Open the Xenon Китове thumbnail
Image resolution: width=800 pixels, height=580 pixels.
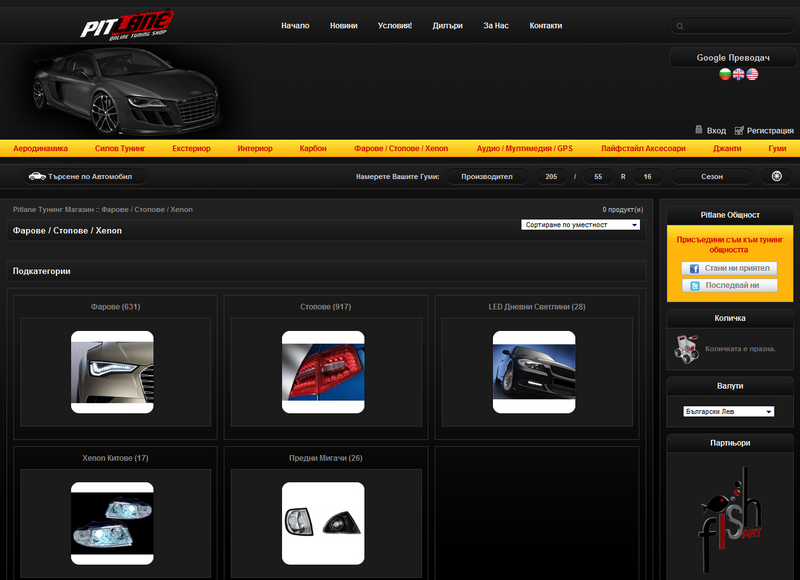click(112, 523)
